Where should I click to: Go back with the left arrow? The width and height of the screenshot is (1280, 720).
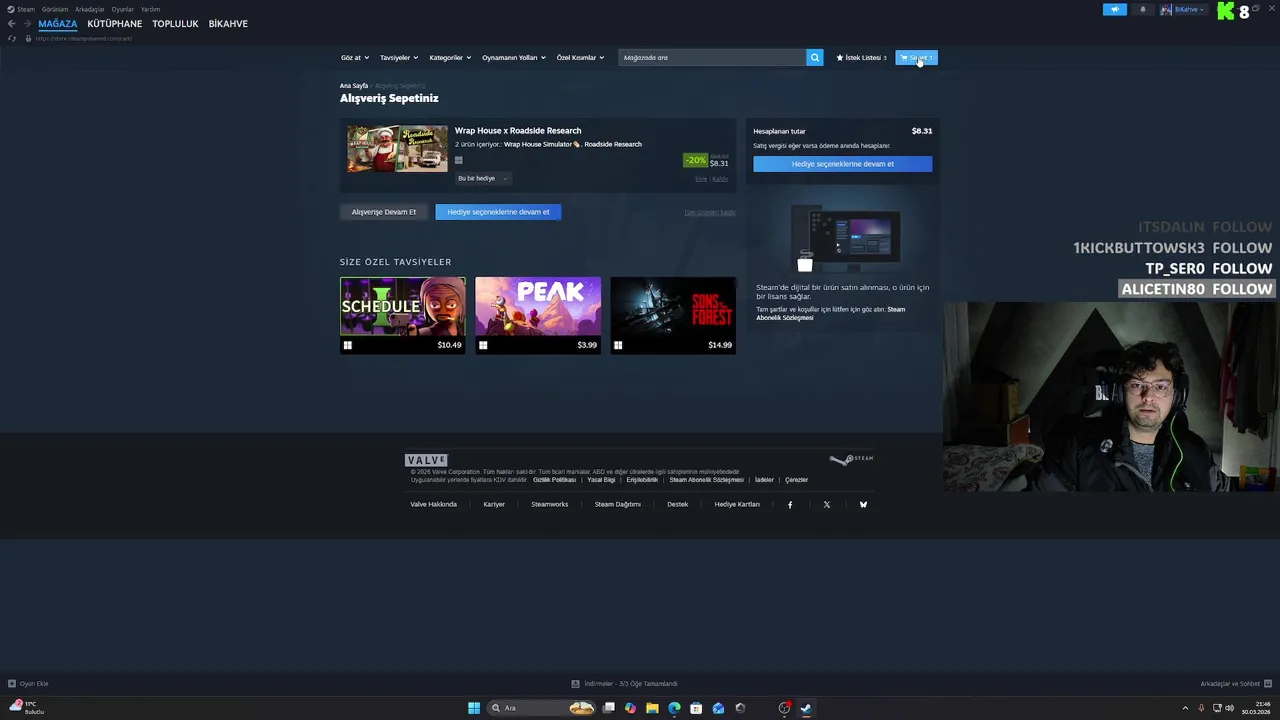coord(11,24)
